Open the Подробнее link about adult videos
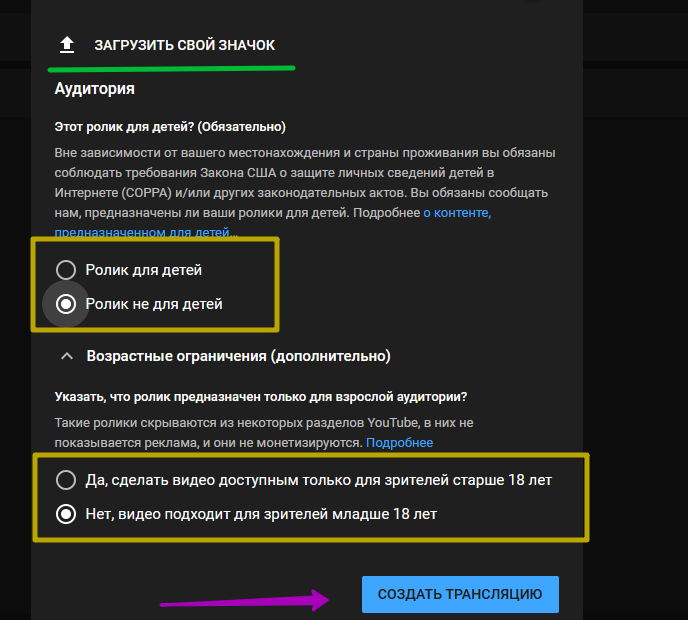Image resolution: width=688 pixels, height=620 pixels. [x=399, y=443]
